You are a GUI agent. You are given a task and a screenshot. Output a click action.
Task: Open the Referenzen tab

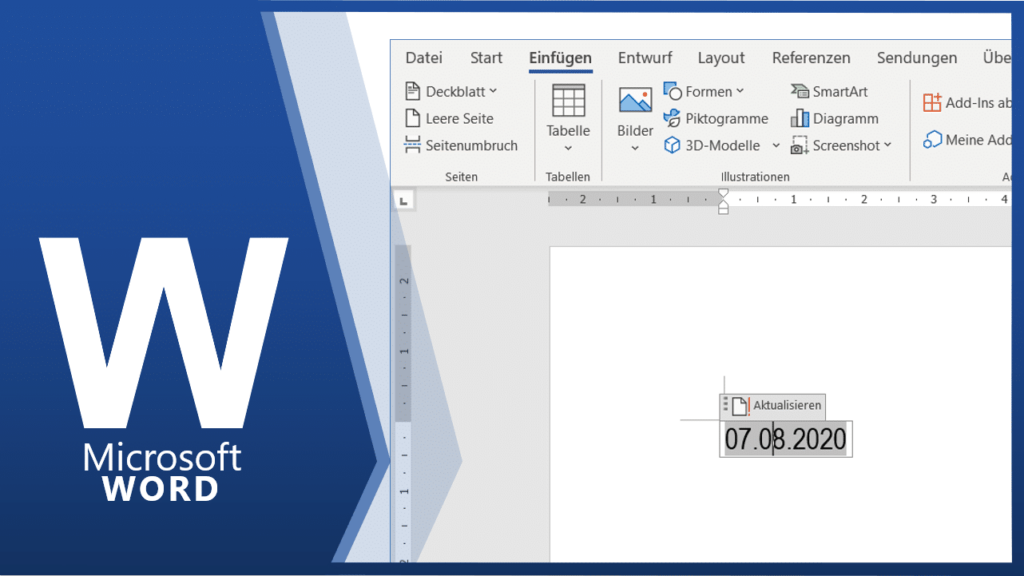(811, 58)
